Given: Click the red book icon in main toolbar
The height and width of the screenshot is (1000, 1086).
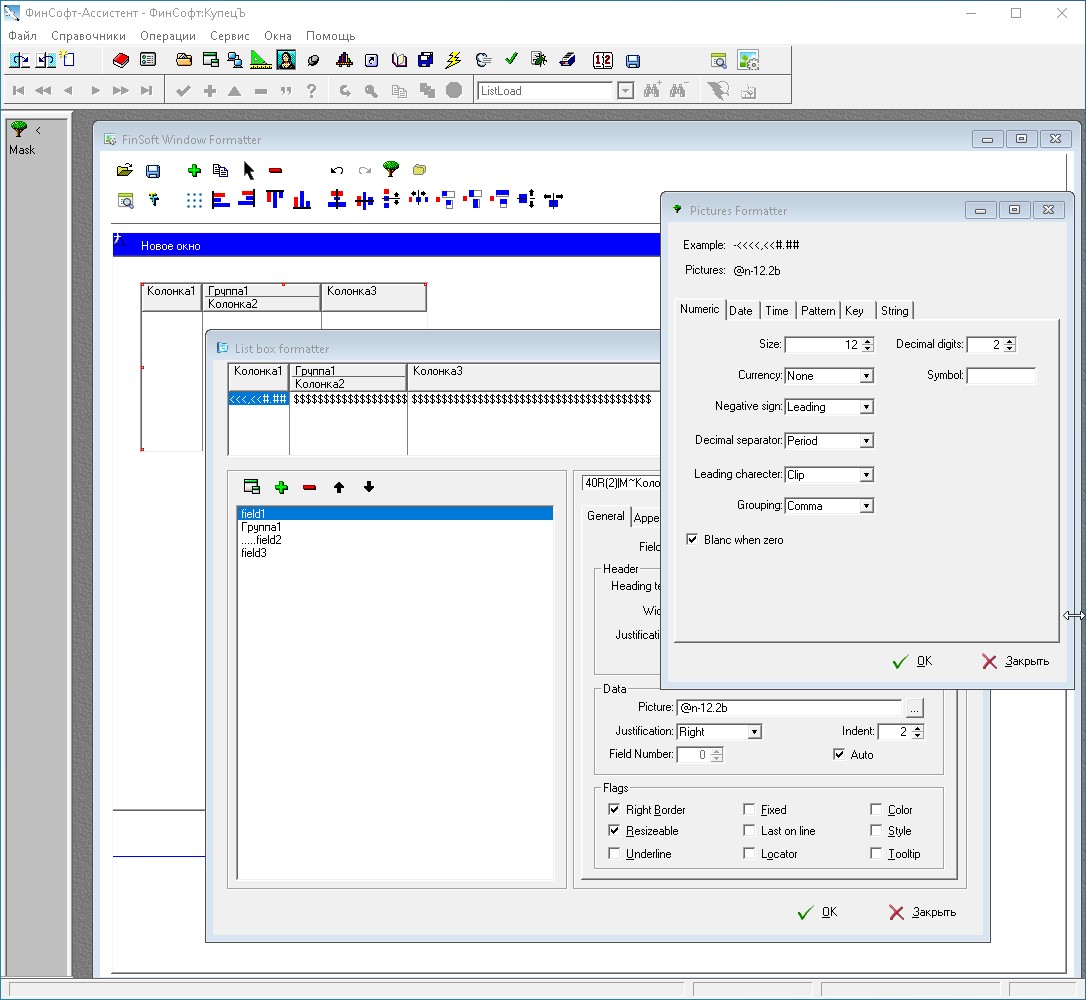Looking at the screenshot, I should [x=121, y=60].
